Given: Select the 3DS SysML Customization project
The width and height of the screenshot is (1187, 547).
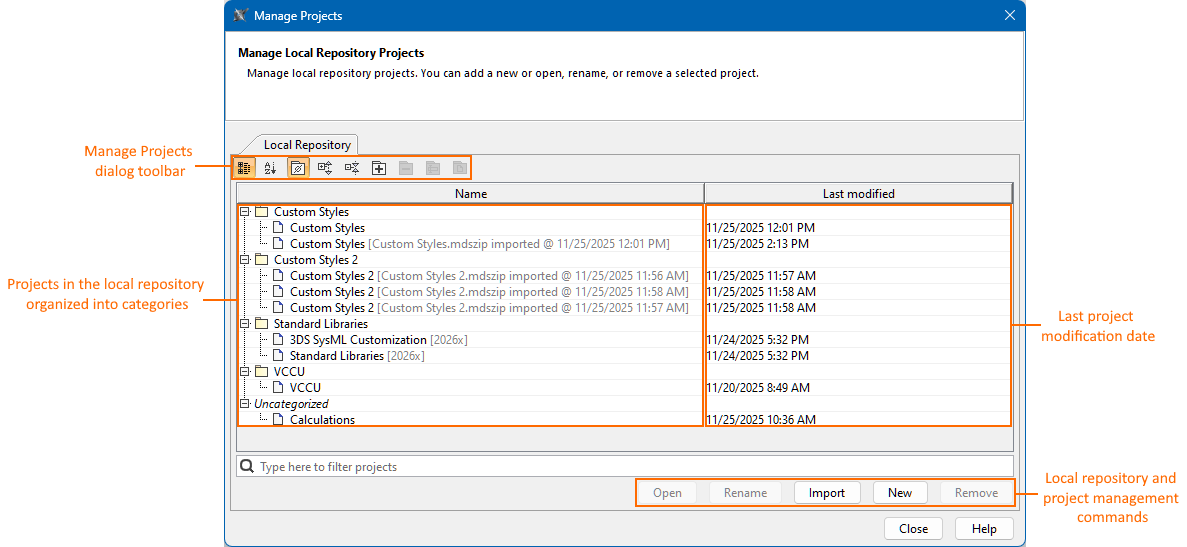Looking at the screenshot, I should 358,340.
